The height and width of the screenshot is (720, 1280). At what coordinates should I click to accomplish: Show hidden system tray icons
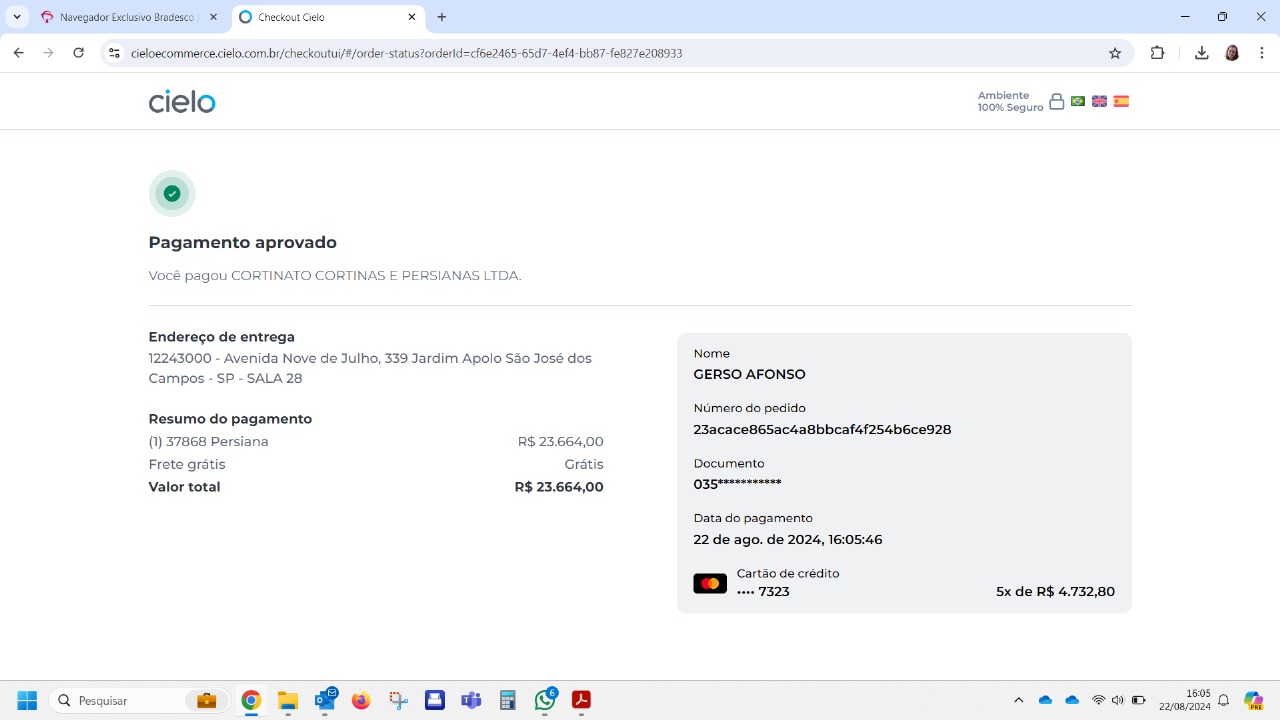1019,701
